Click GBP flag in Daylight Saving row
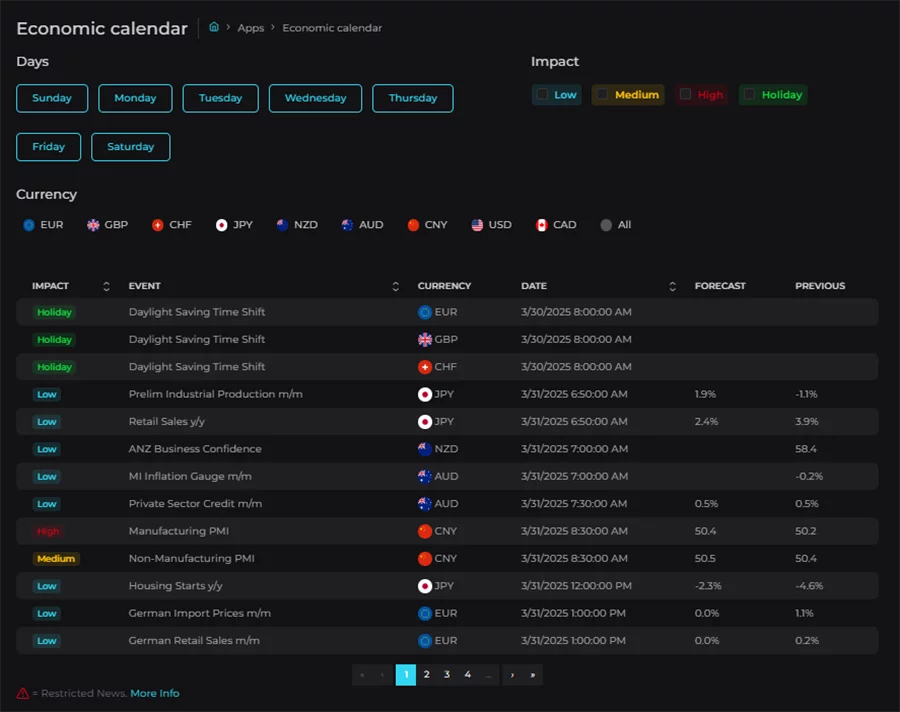900x712 pixels. 425,340
